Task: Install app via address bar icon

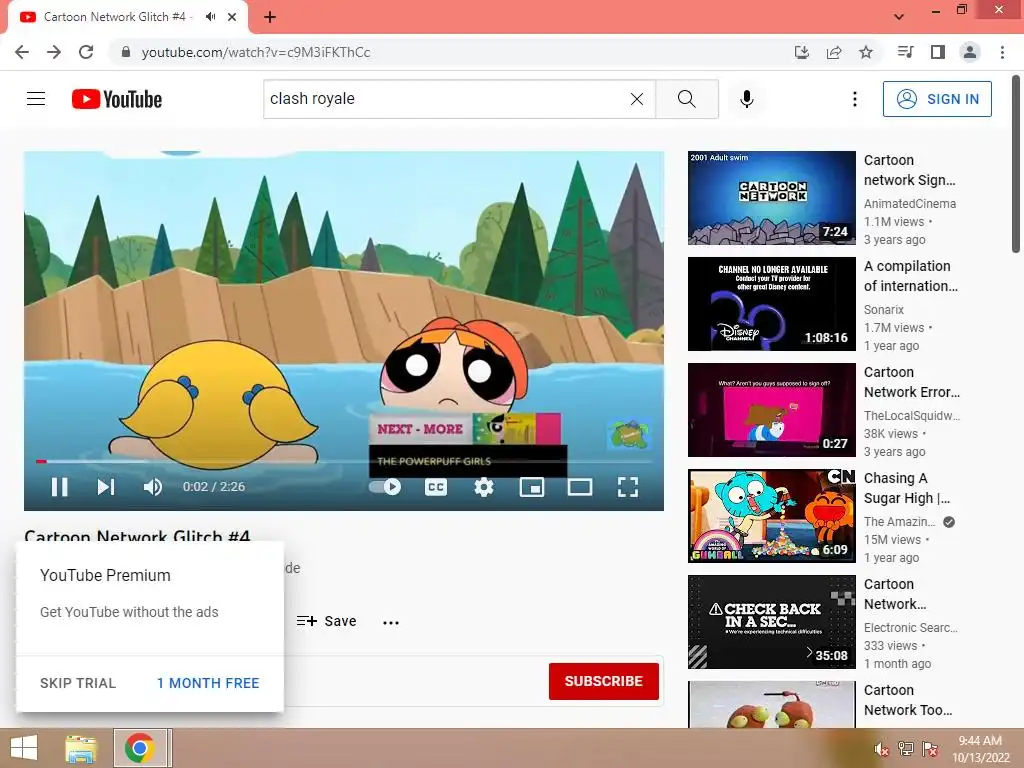Action: tap(802, 52)
